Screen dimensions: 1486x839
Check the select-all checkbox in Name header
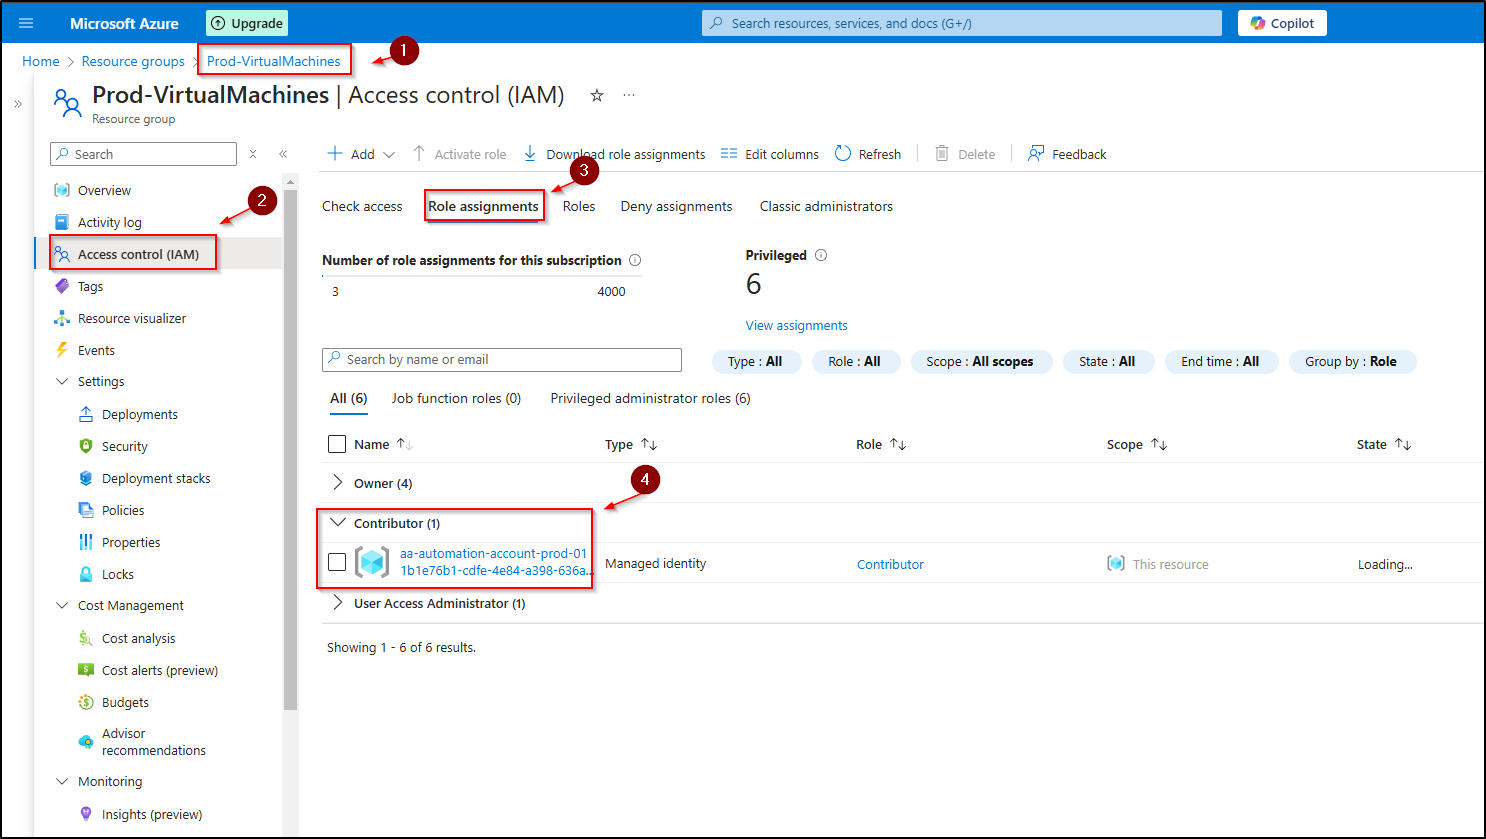click(337, 444)
